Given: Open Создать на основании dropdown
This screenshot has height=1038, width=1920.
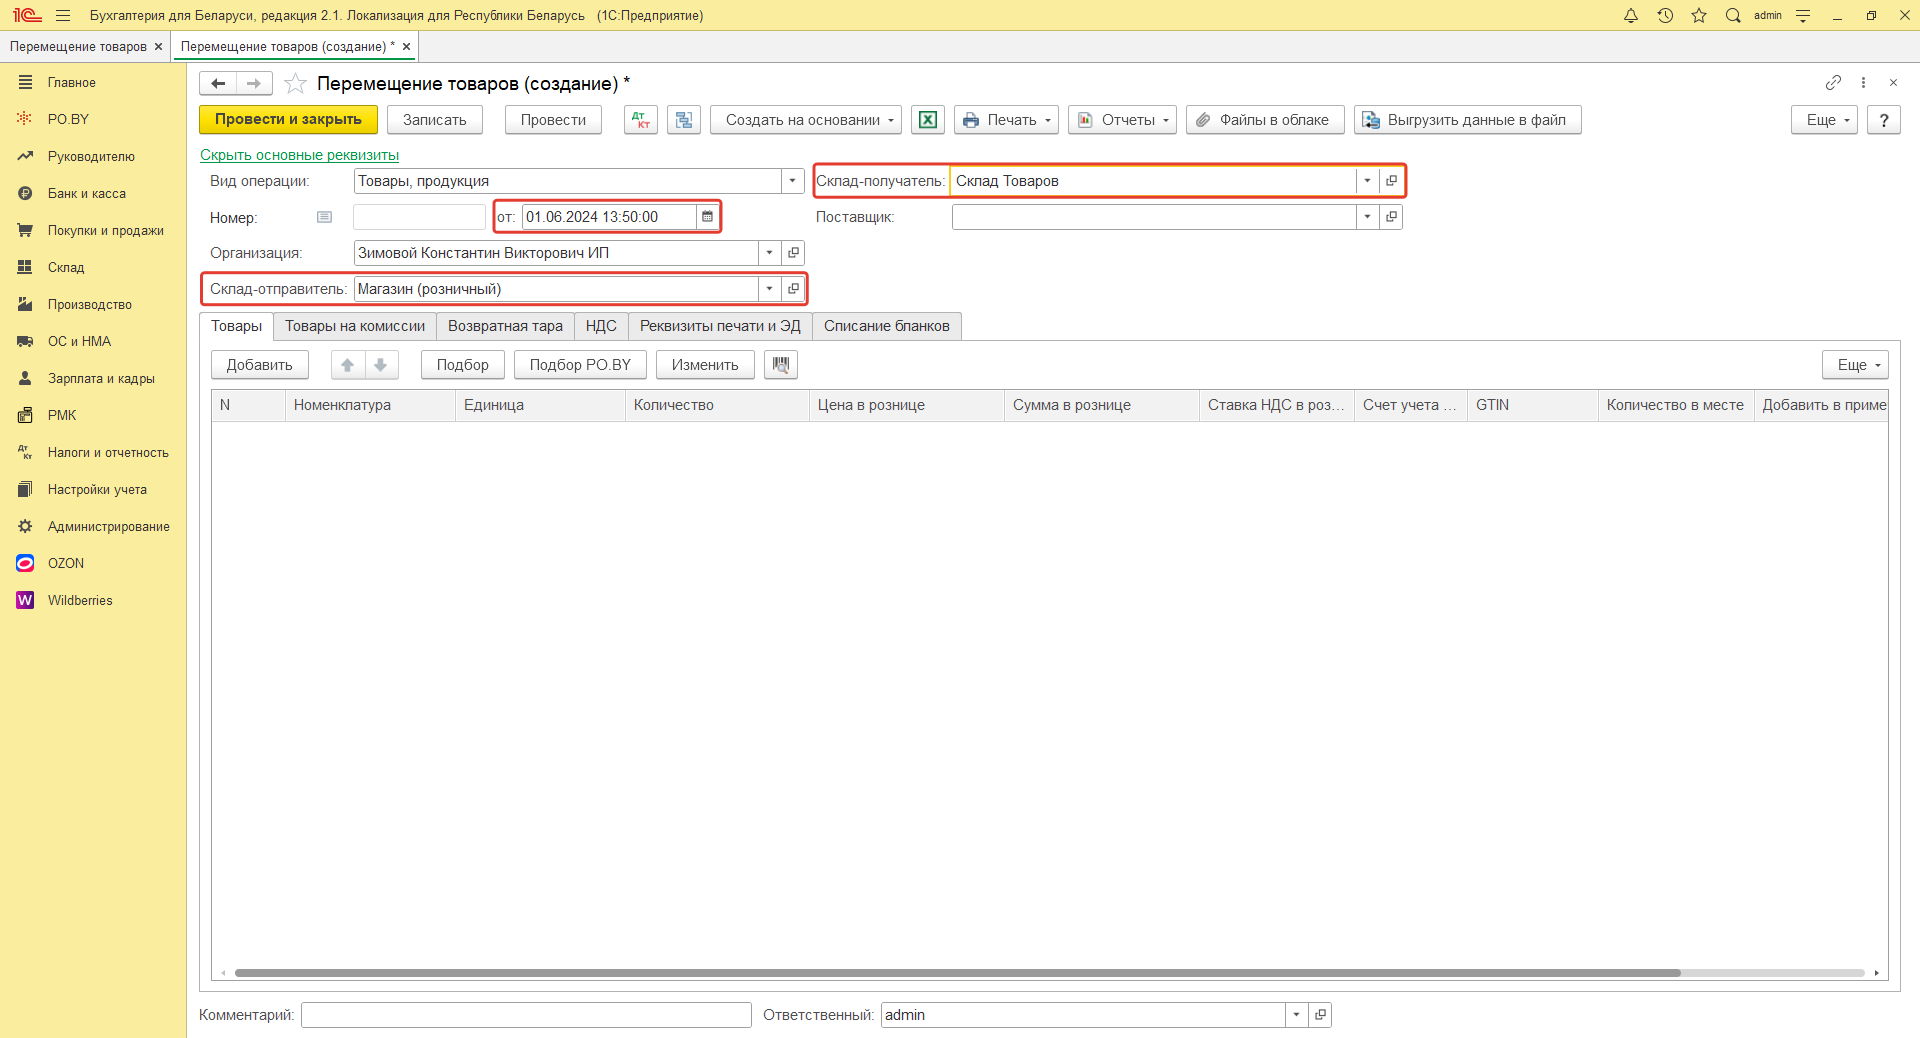Looking at the screenshot, I should click(x=806, y=120).
